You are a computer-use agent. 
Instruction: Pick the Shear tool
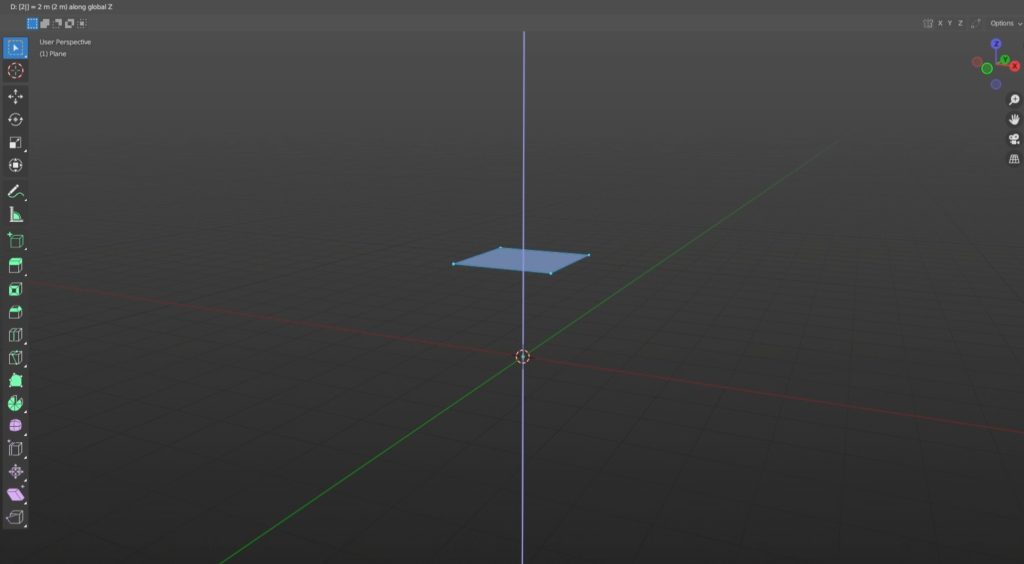[x=15, y=495]
